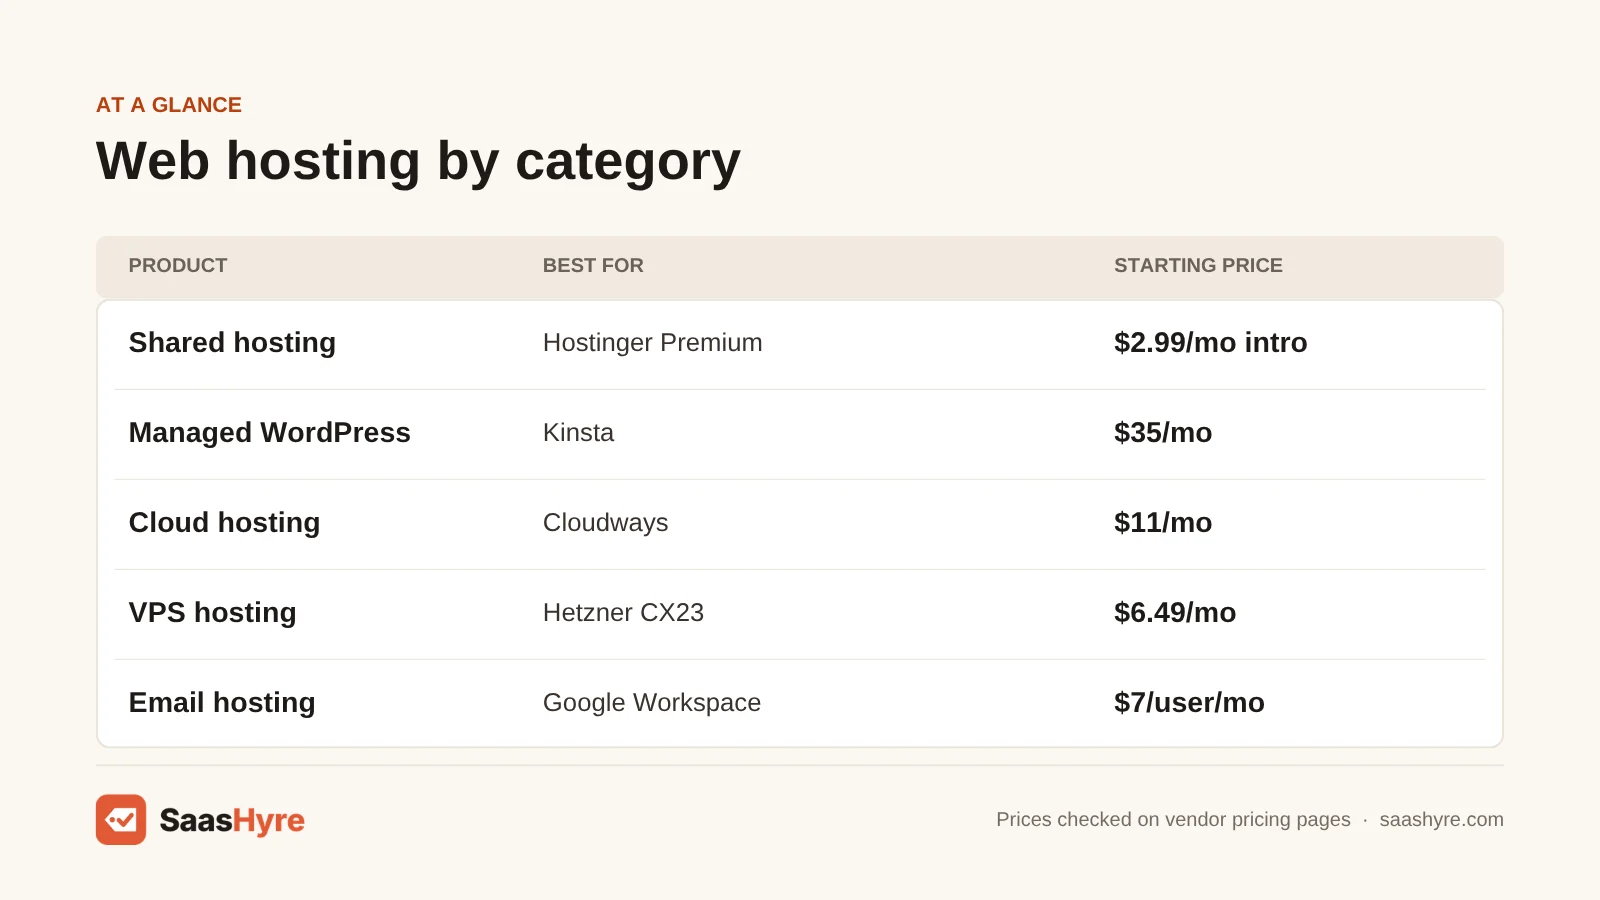Click the SaasHyre brand name

[x=232, y=821]
